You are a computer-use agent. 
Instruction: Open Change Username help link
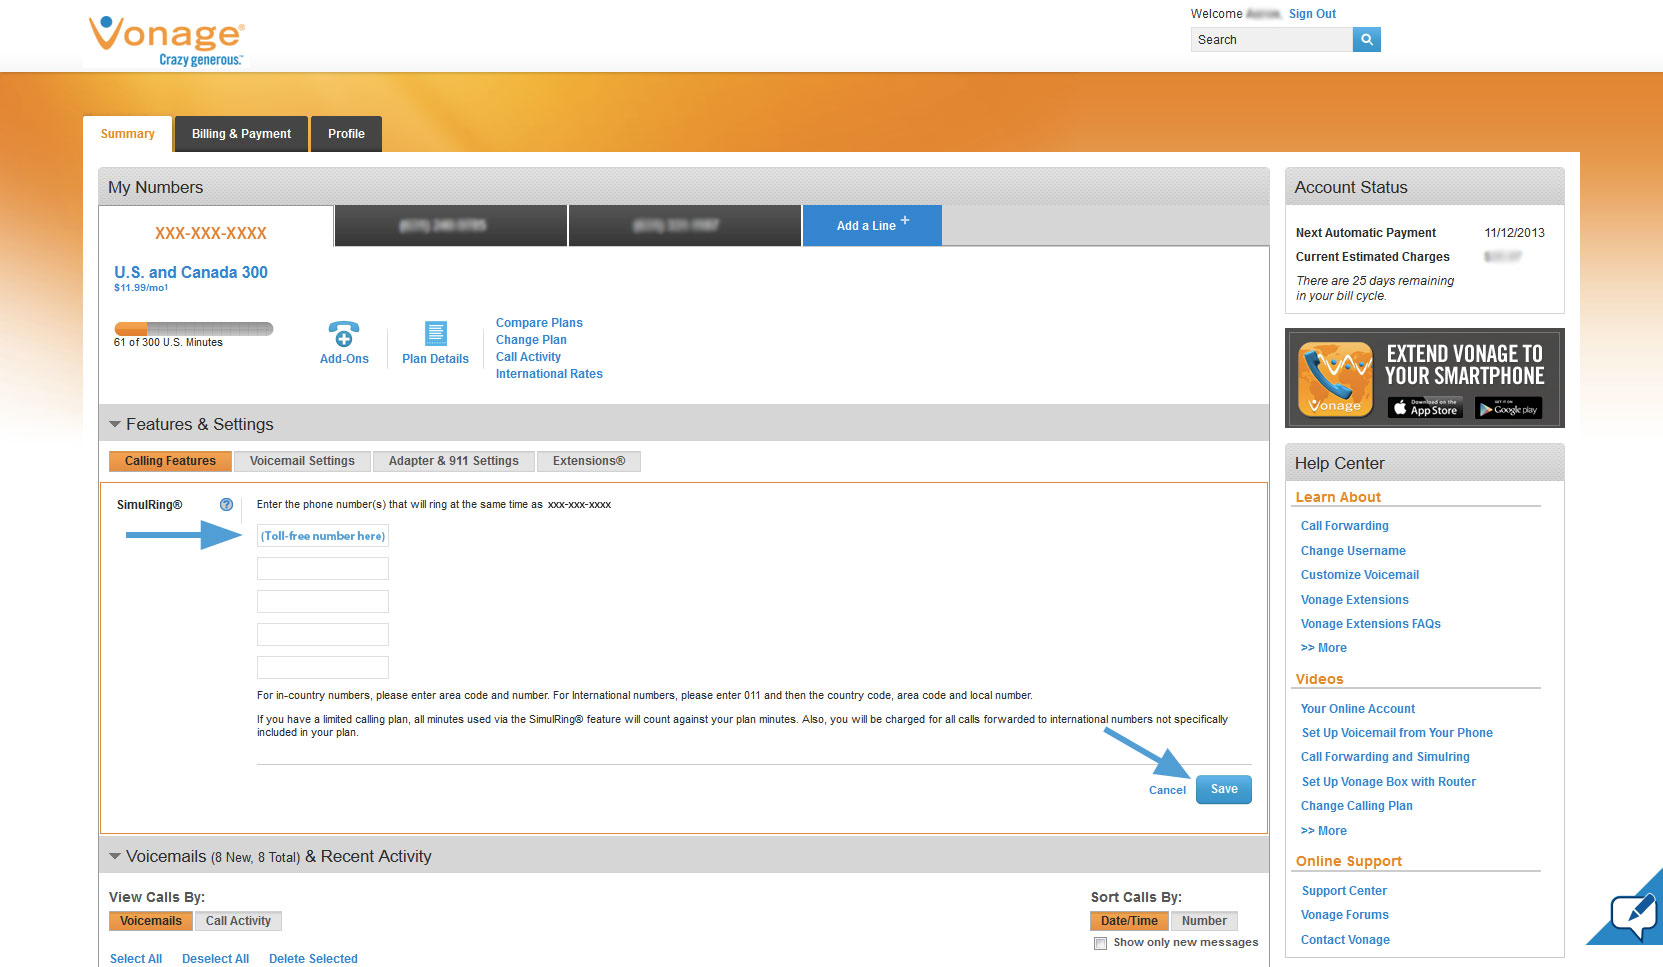click(1353, 551)
